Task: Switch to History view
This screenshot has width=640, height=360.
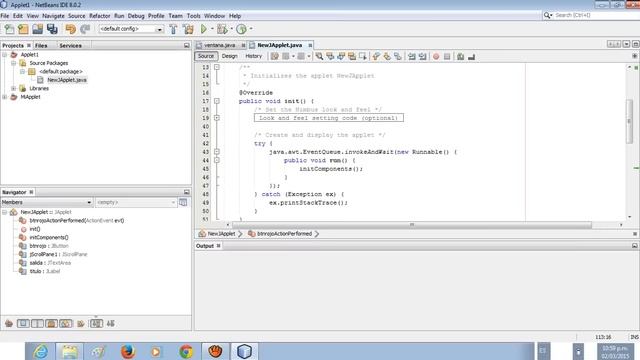Action: pyautogui.click(x=253, y=56)
